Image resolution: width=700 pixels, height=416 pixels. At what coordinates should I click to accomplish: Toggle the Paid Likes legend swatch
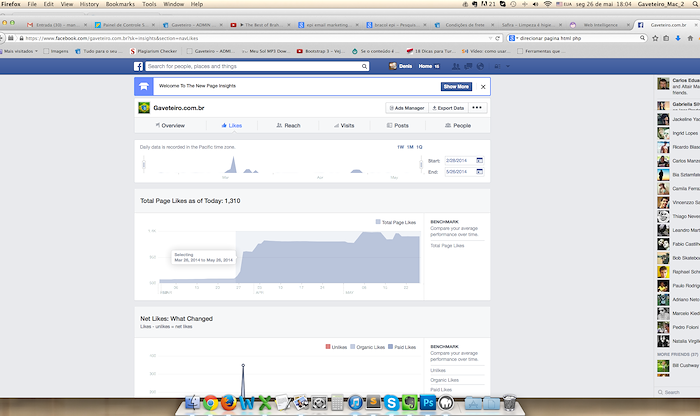(391, 347)
